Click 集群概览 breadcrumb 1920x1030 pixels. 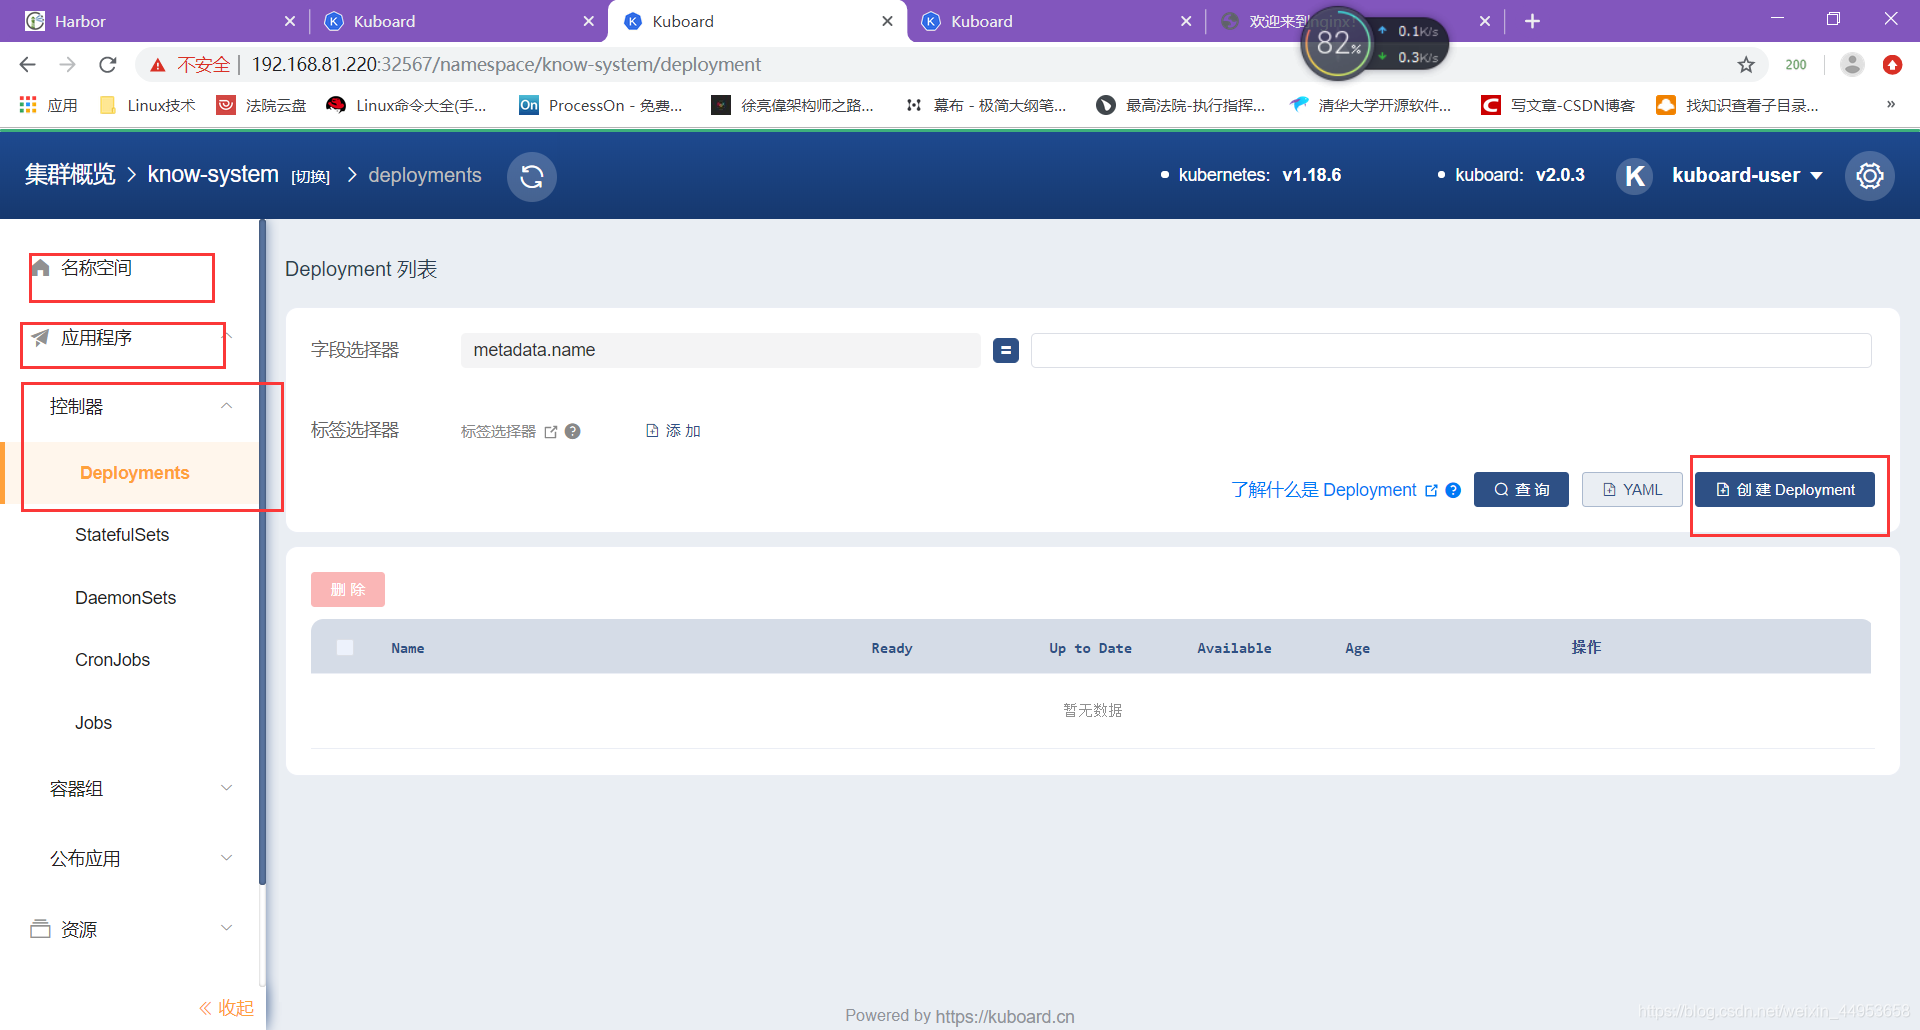click(70, 175)
